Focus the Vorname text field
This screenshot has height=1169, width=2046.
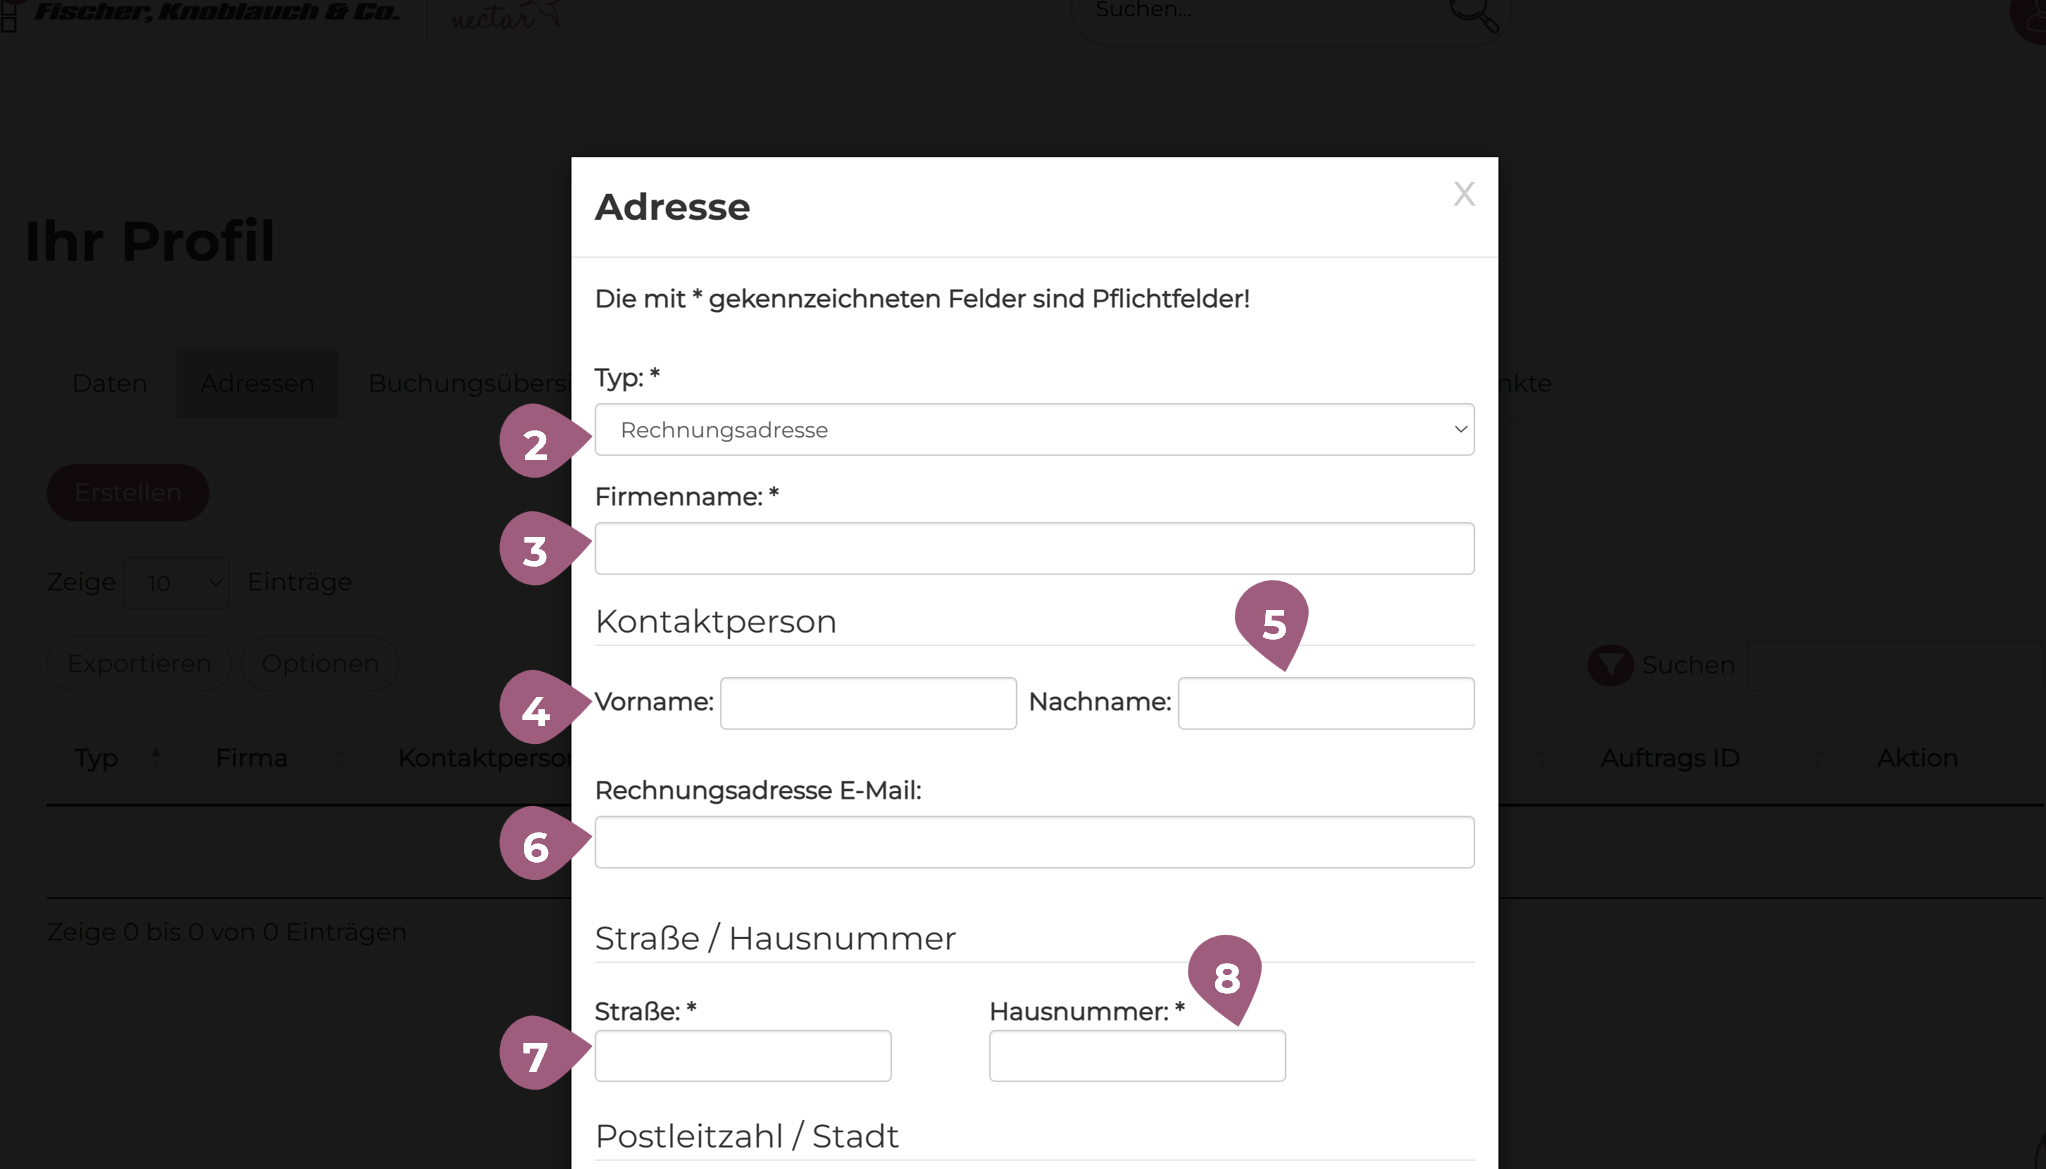pos(868,703)
